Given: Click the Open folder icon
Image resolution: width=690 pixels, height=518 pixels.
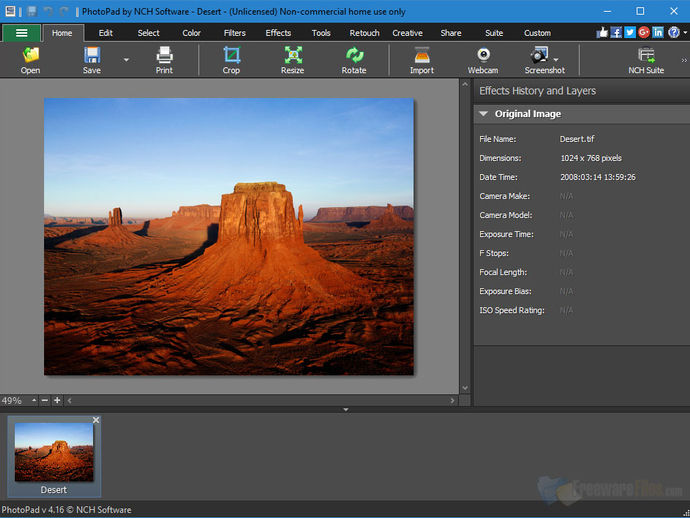Looking at the screenshot, I should pyautogui.click(x=30, y=56).
